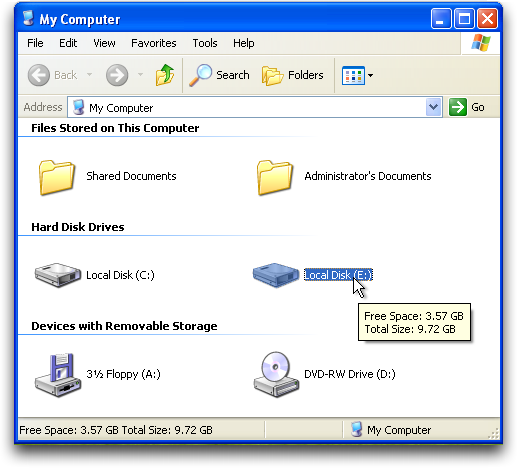Select the 3½ Floppy (A:) icon
Screen dimensions: 517x468
[58, 375]
